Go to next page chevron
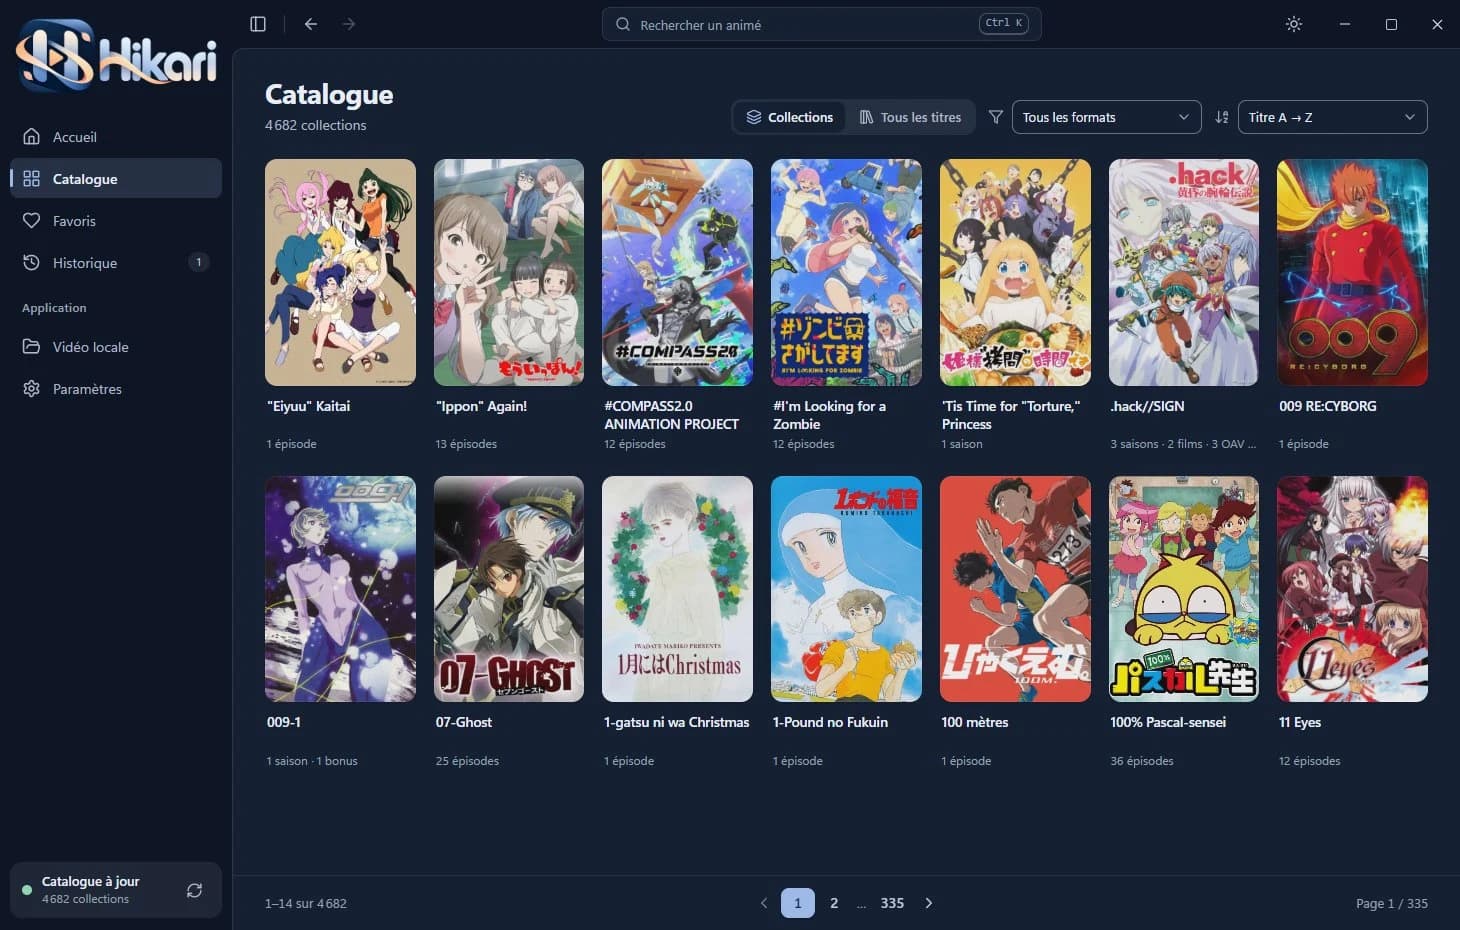This screenshot has width=1460, height=930. pos(929,903)
